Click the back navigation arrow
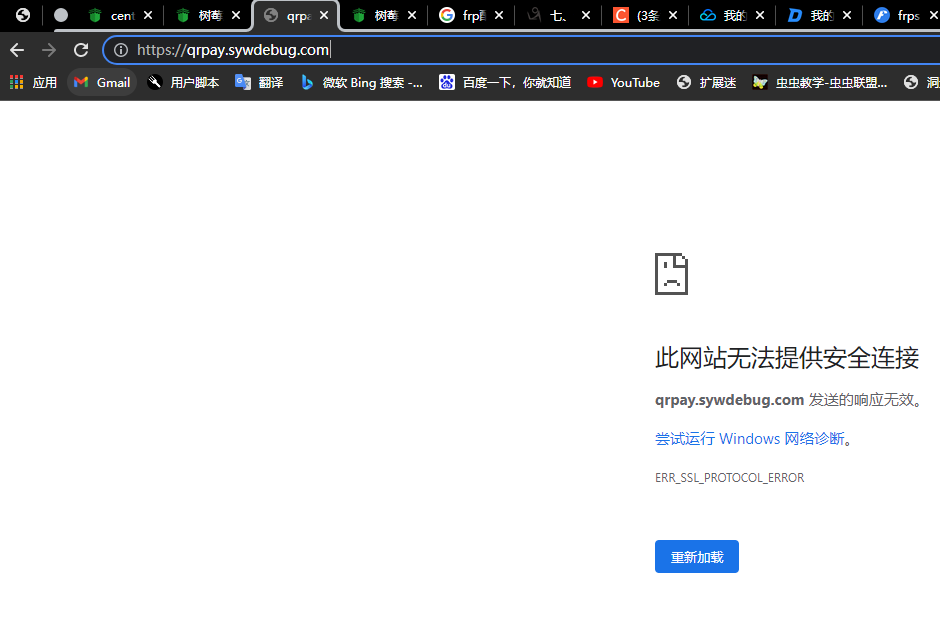The width and height of the screenshot is (940, 623). click(x=16, y=49)
